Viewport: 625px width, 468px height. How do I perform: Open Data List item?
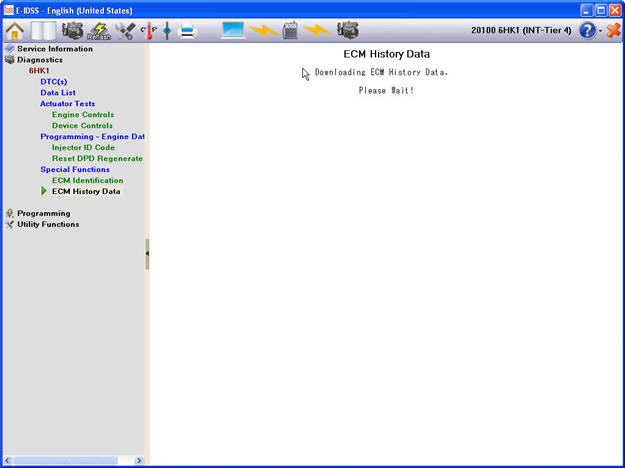pyautogui.click(x=57, y=92)
